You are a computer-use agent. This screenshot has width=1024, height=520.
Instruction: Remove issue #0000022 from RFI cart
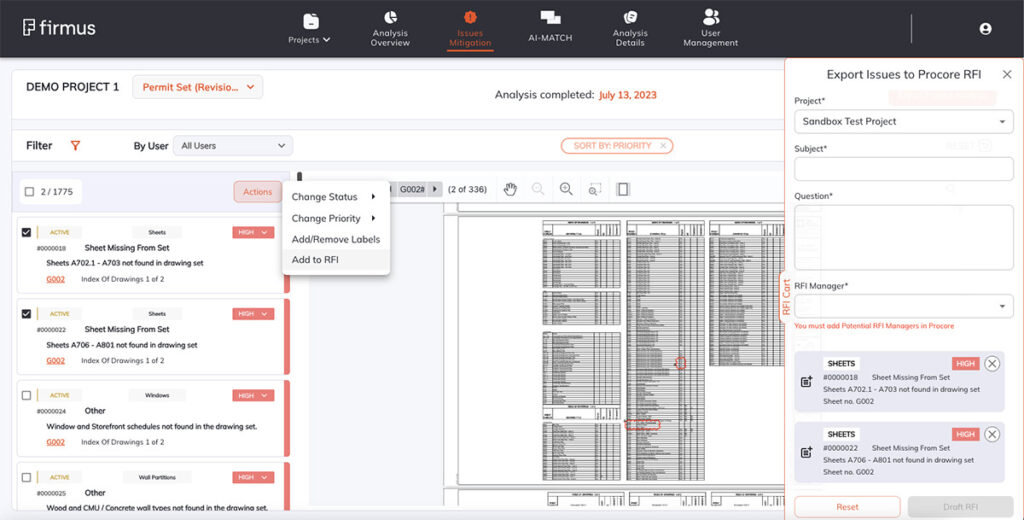[x=992, y=434]
